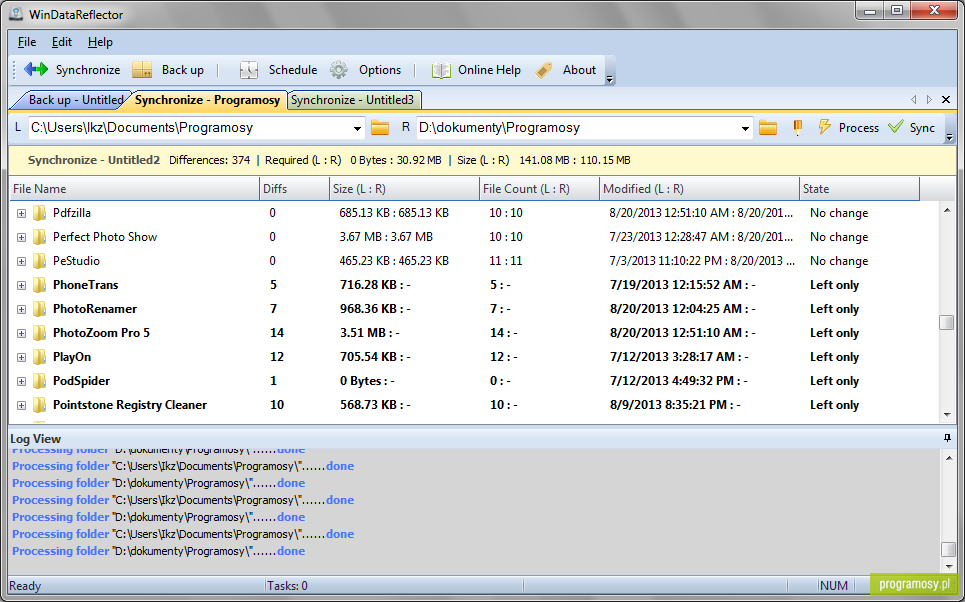Viewport: 965px width, 602px height.
Task: Click the PodSpider folder icon
Action: pos(39,381)
